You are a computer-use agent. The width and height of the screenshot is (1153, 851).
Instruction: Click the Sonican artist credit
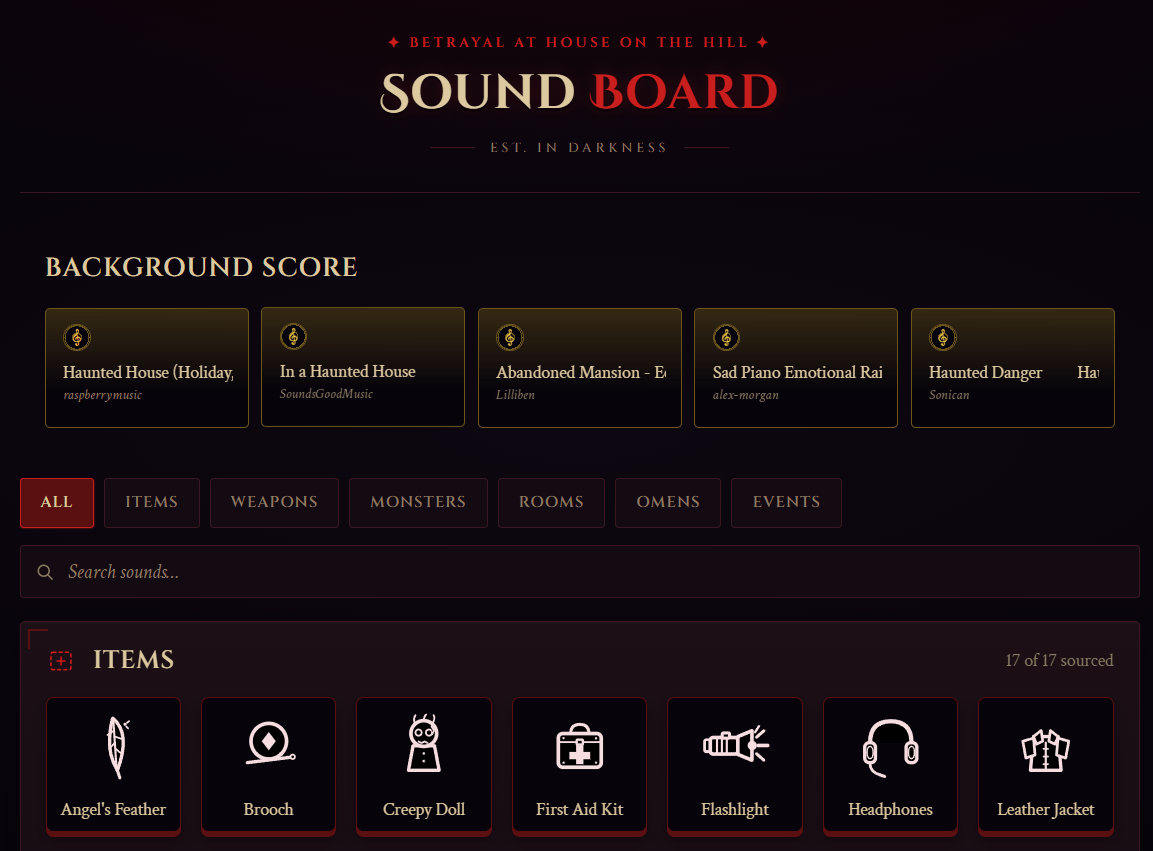pyautogui.click(x=949, y=395)
